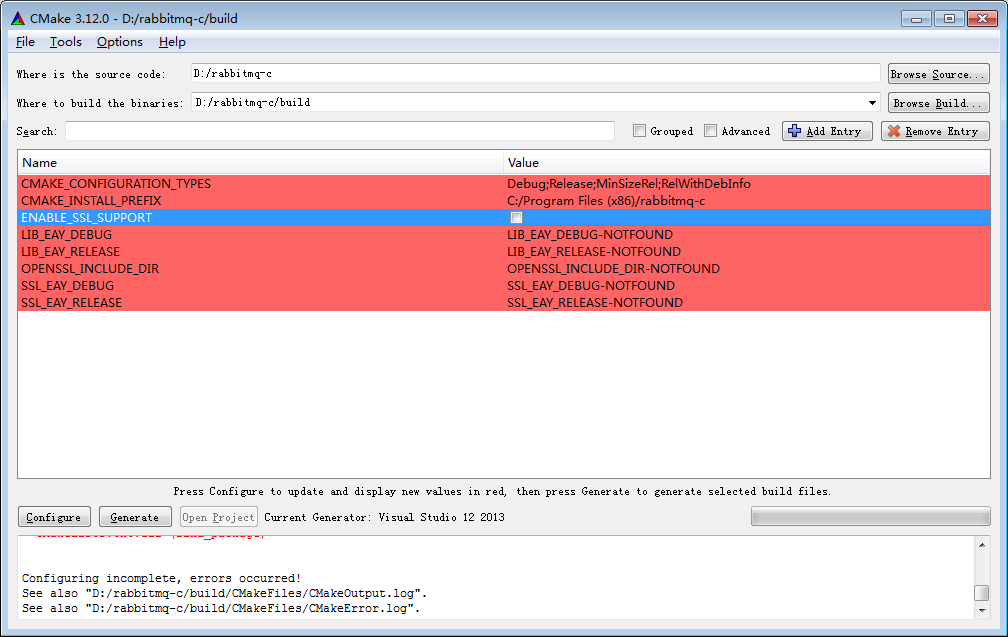
Task: Tick the ENABLE_SSL_SUPPORT checkbox
Action: [516, 218]
